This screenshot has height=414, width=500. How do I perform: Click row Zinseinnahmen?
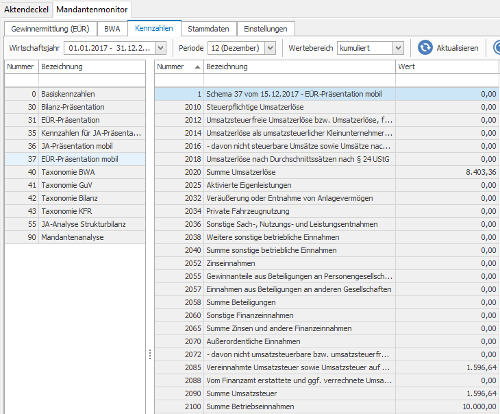coord(327,263)
